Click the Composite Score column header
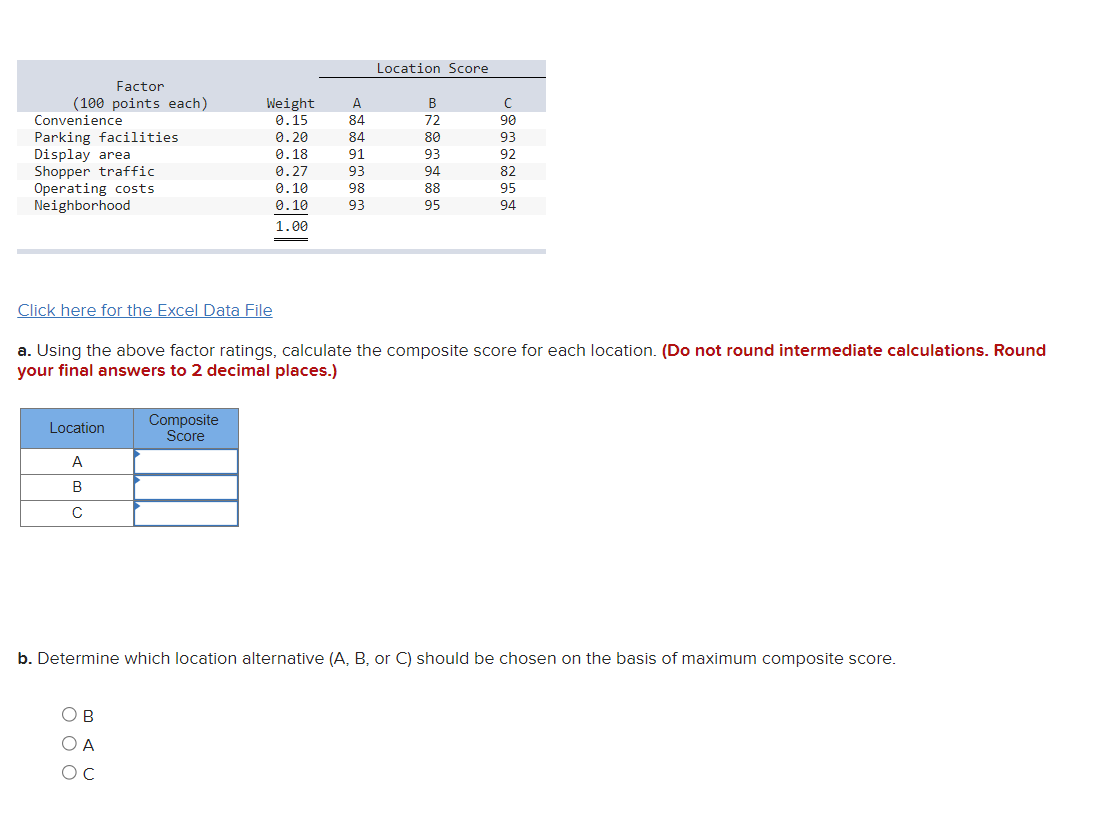The height and width of the screenshot is (827, 1114). (186, 428)
